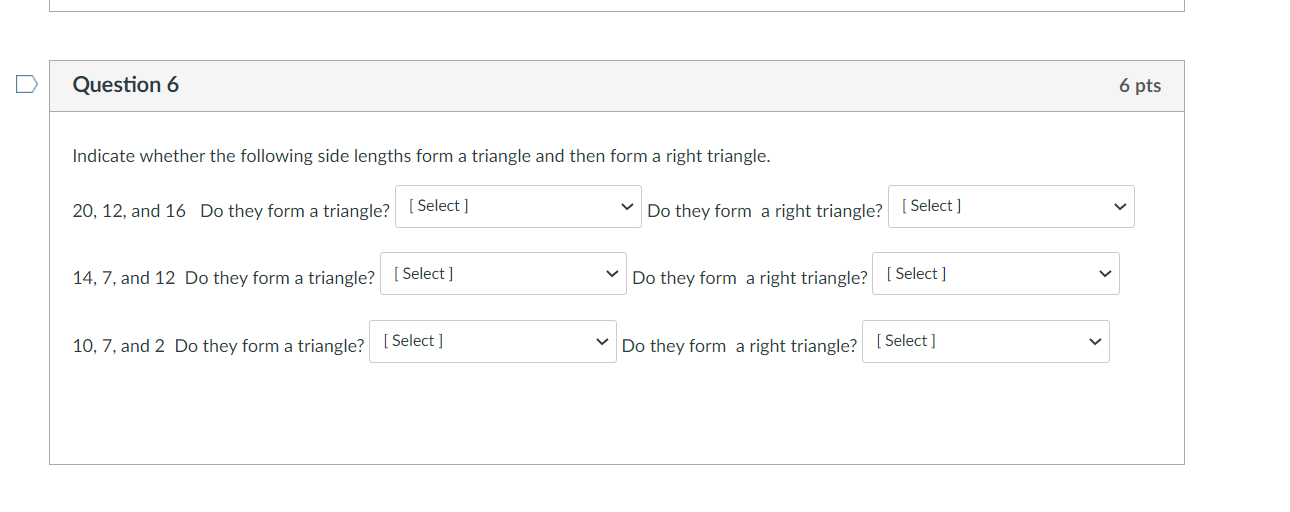Click "Do they form a triangle?" in 20, 12, 16 row
The width and height of the screenshot is (1290, 512).
tap(295, 211)
